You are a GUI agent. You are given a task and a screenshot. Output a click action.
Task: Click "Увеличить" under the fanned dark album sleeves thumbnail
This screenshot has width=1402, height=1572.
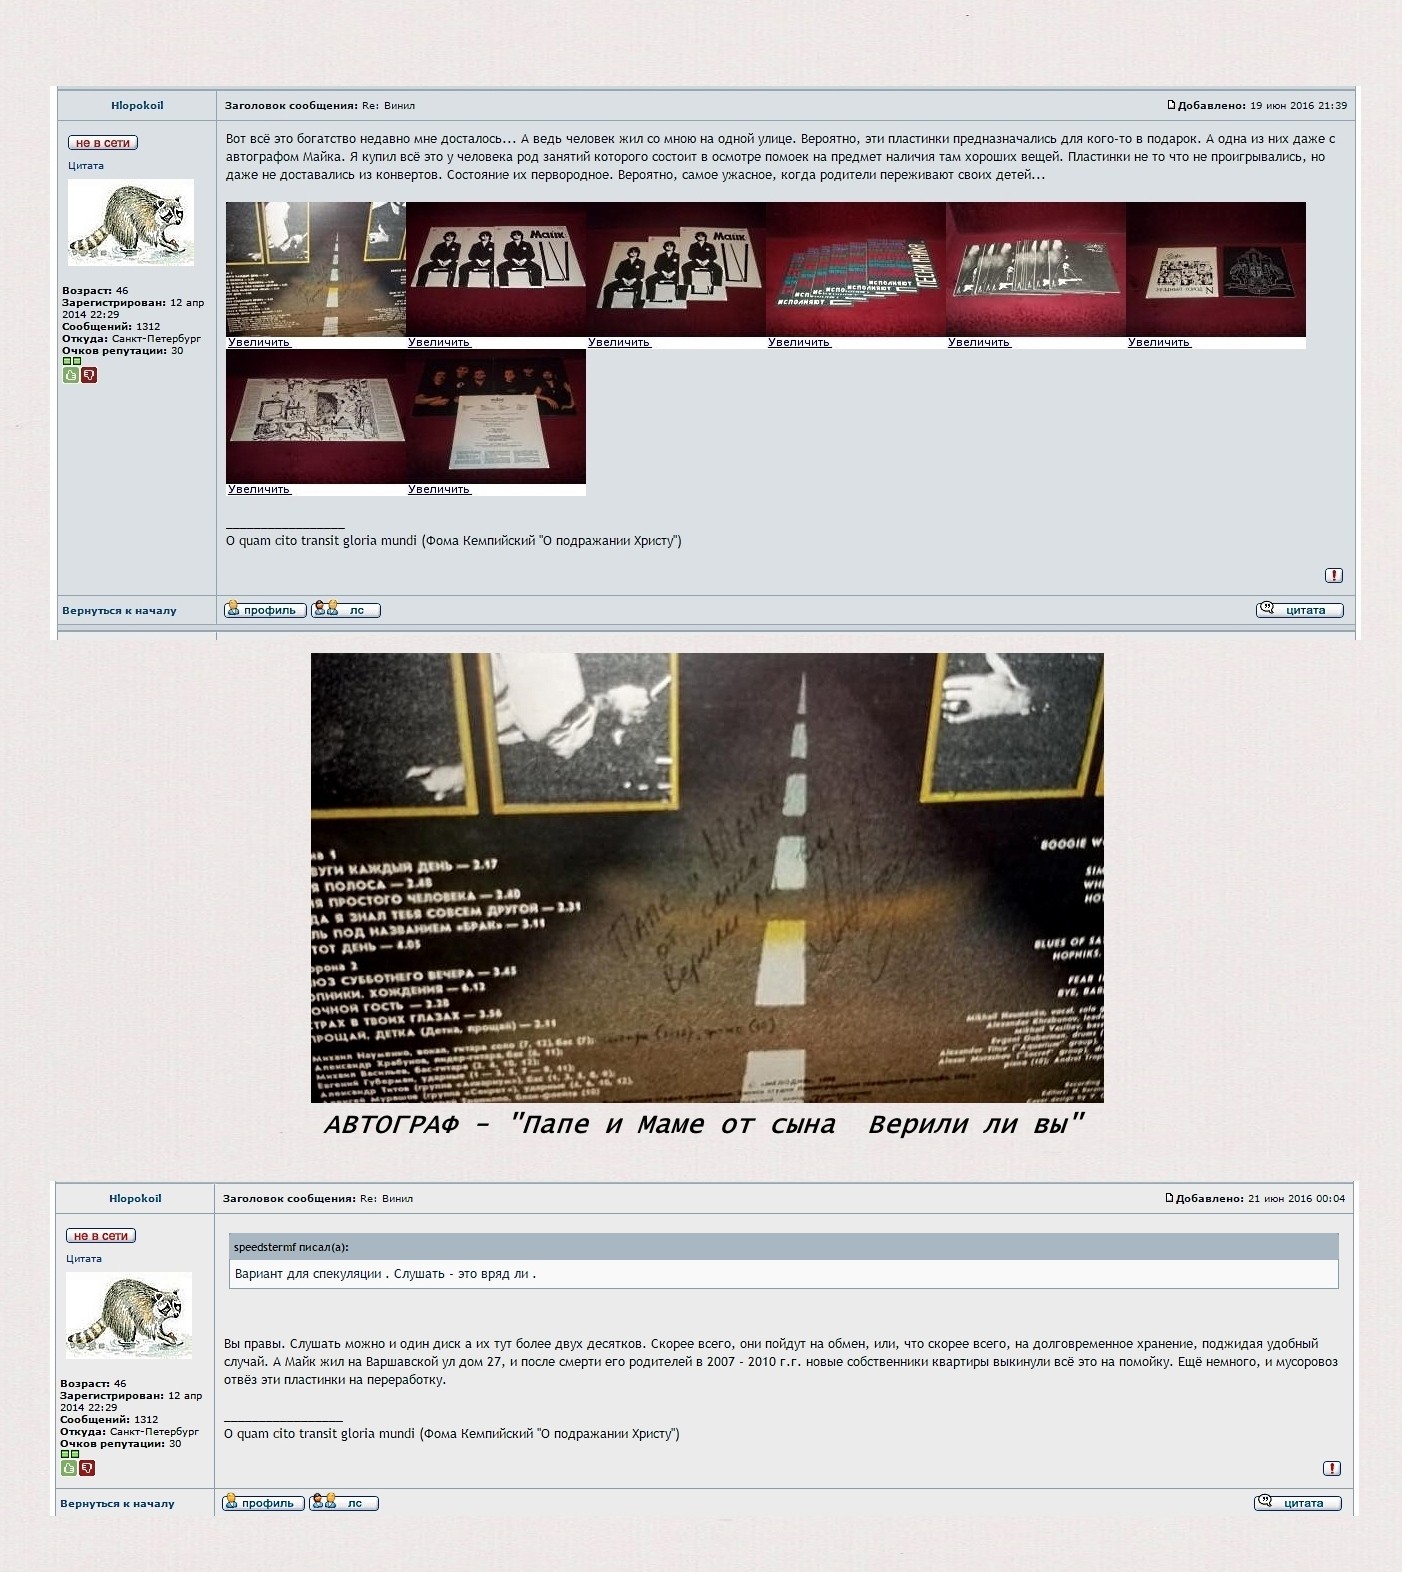979,342
